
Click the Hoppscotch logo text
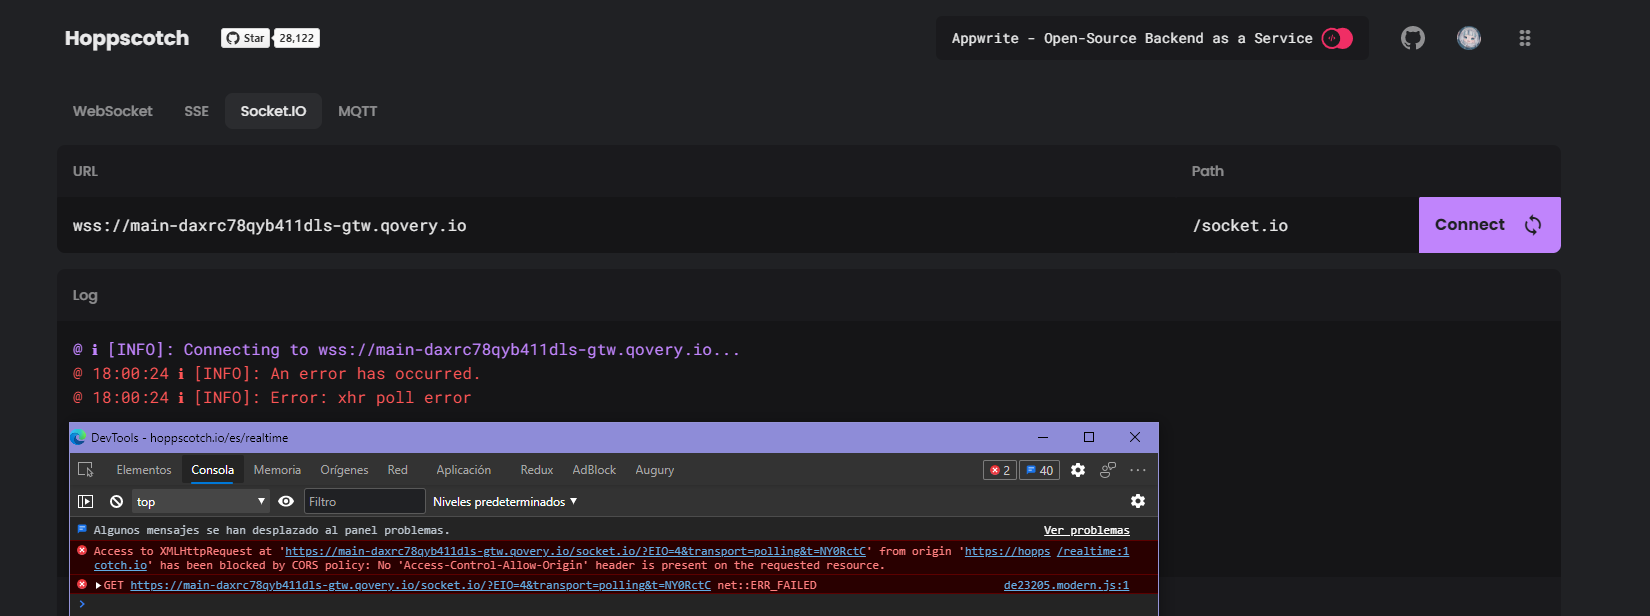(127, 38)
